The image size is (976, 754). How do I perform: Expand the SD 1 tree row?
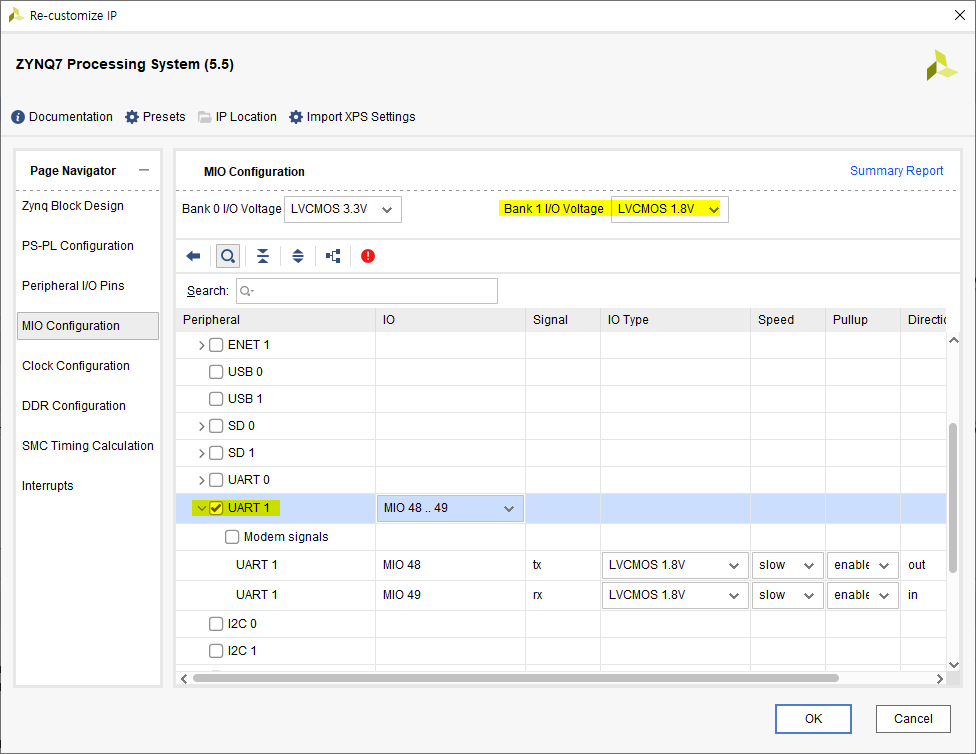click(201, 453)
